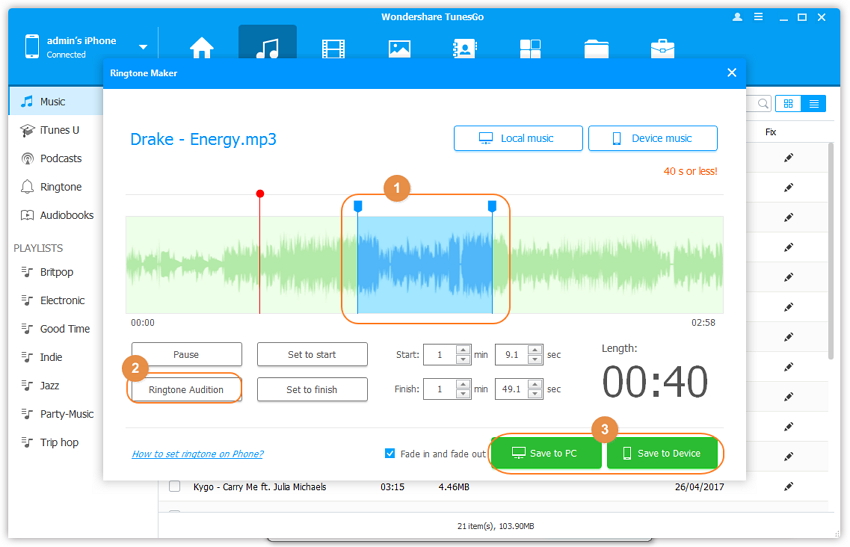Open the Photos icon in toolbar
Image resolution: width=850 pixels, height=547 pixels.
tap(399, 48)
